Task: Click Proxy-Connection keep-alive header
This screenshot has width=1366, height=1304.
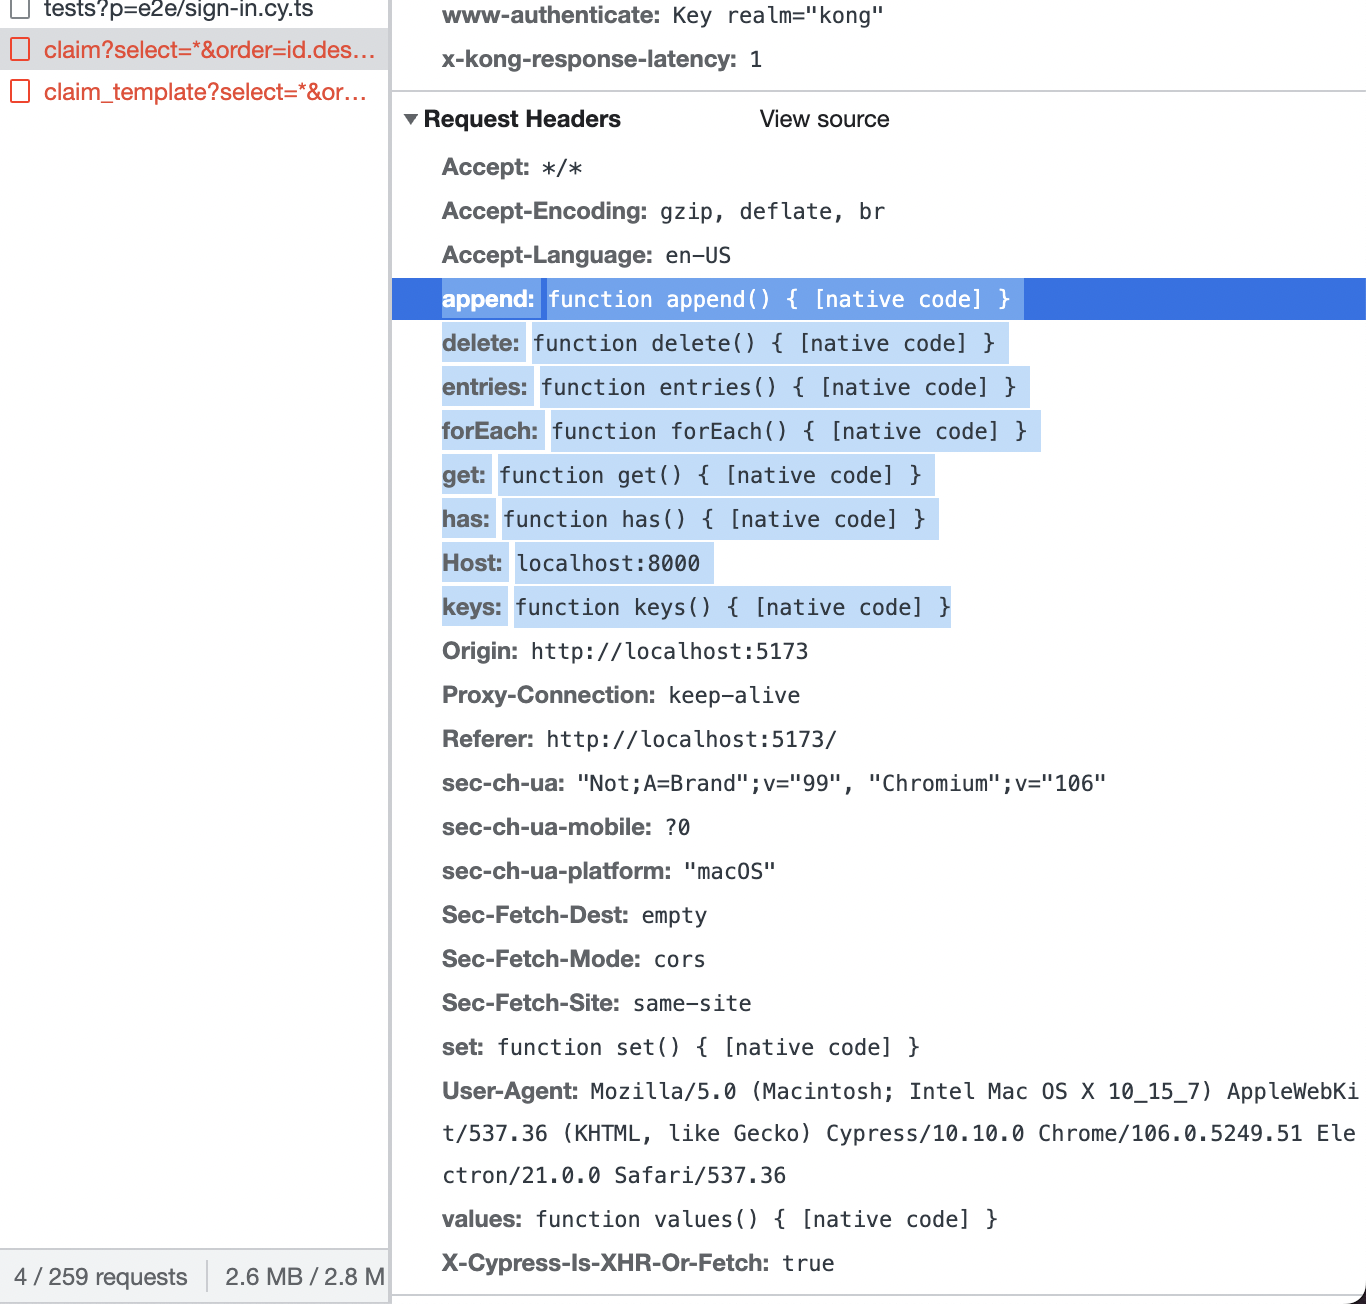Action: click(x=621, y=695)
